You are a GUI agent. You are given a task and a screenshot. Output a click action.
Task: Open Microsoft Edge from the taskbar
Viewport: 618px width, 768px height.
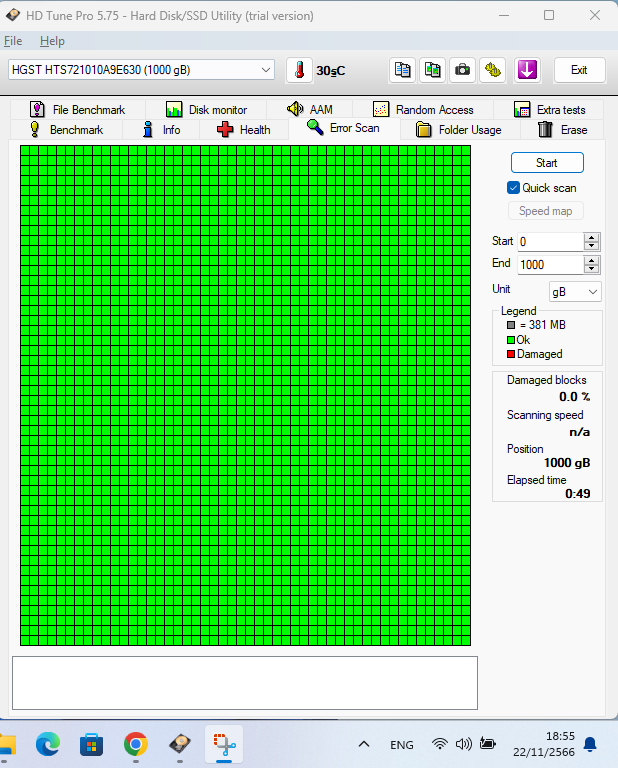coord(48,744)
